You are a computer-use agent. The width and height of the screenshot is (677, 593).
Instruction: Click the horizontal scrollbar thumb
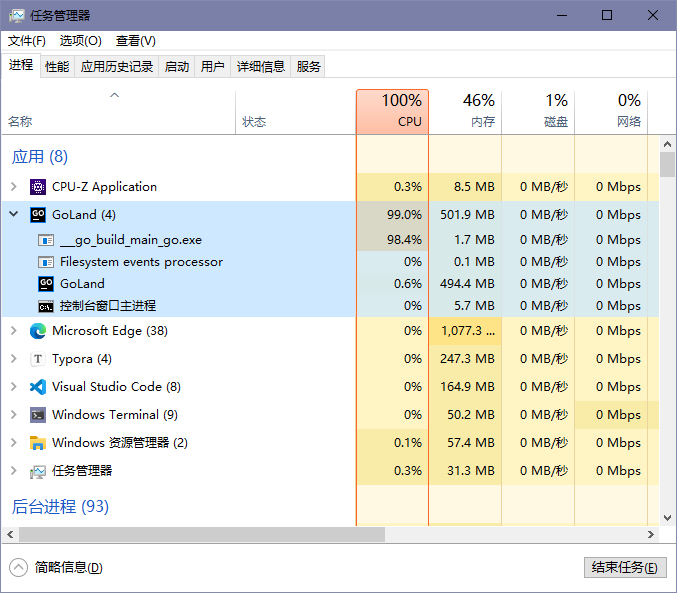[202, 535]
